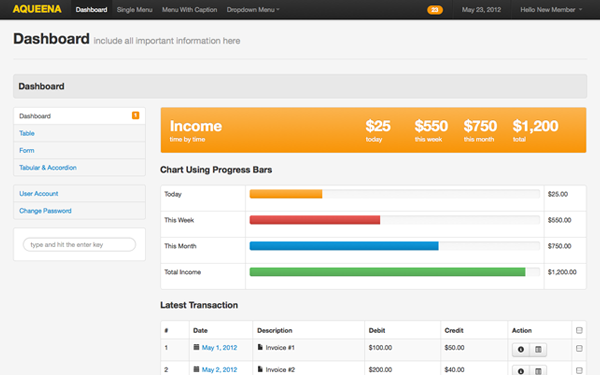Click the calendar icon beside May 2, 2012
Screen dimensions: 600x375
(196, 369)
